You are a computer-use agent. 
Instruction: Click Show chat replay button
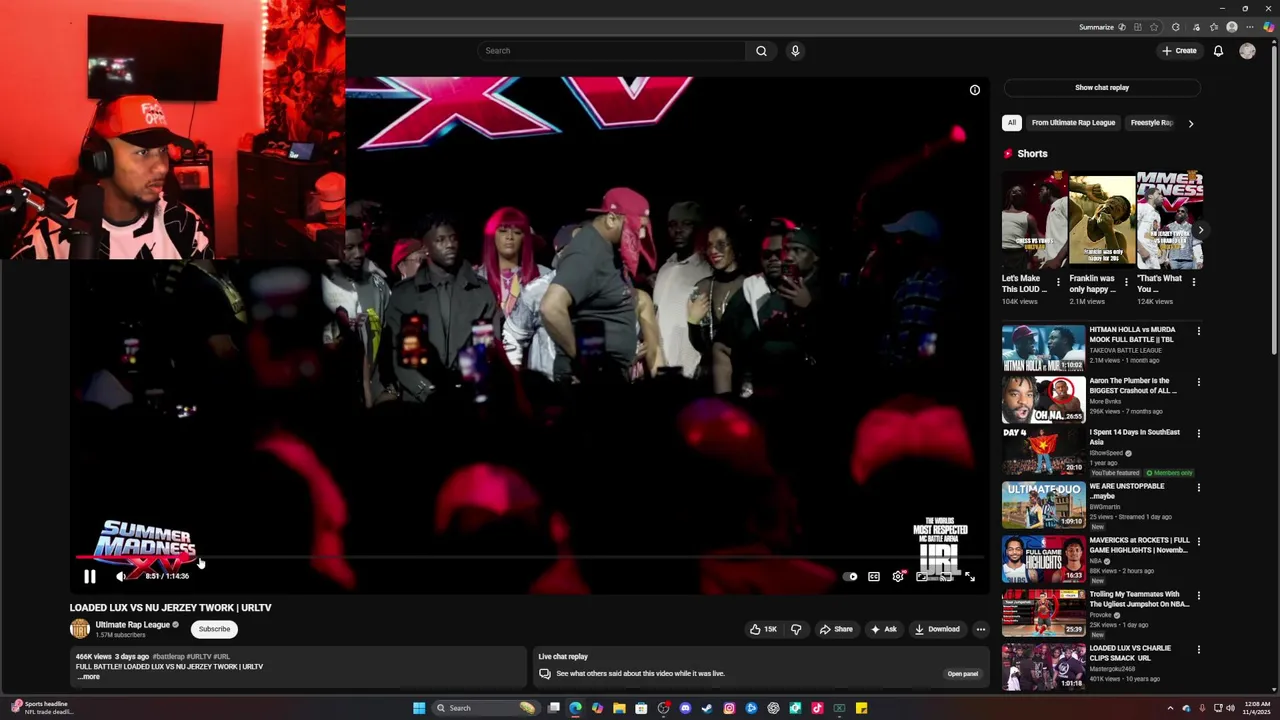click(1102, 88)
